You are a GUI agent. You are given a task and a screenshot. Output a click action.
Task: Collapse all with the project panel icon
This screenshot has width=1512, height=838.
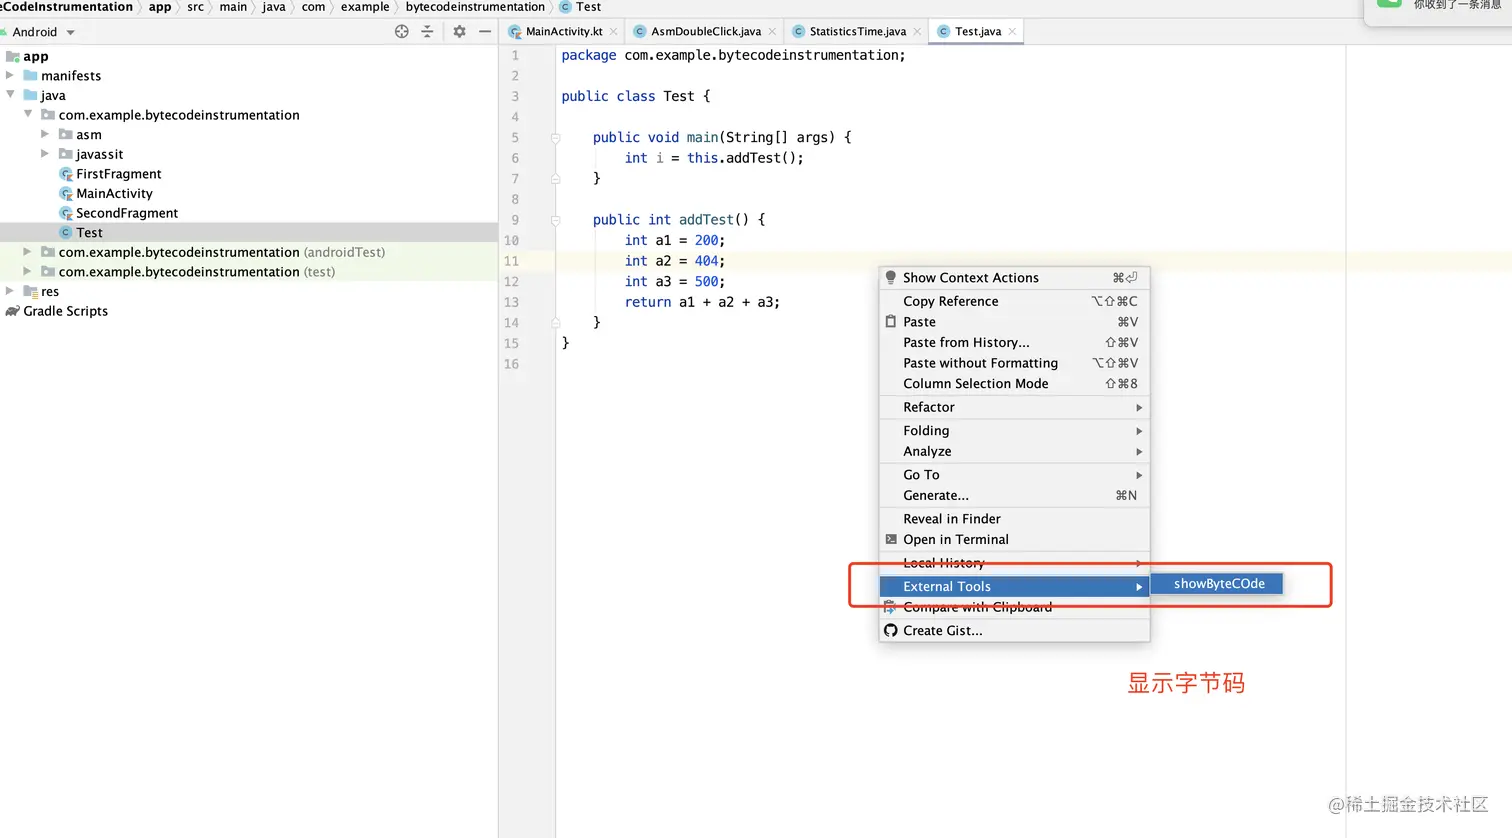tap(427, 32)
